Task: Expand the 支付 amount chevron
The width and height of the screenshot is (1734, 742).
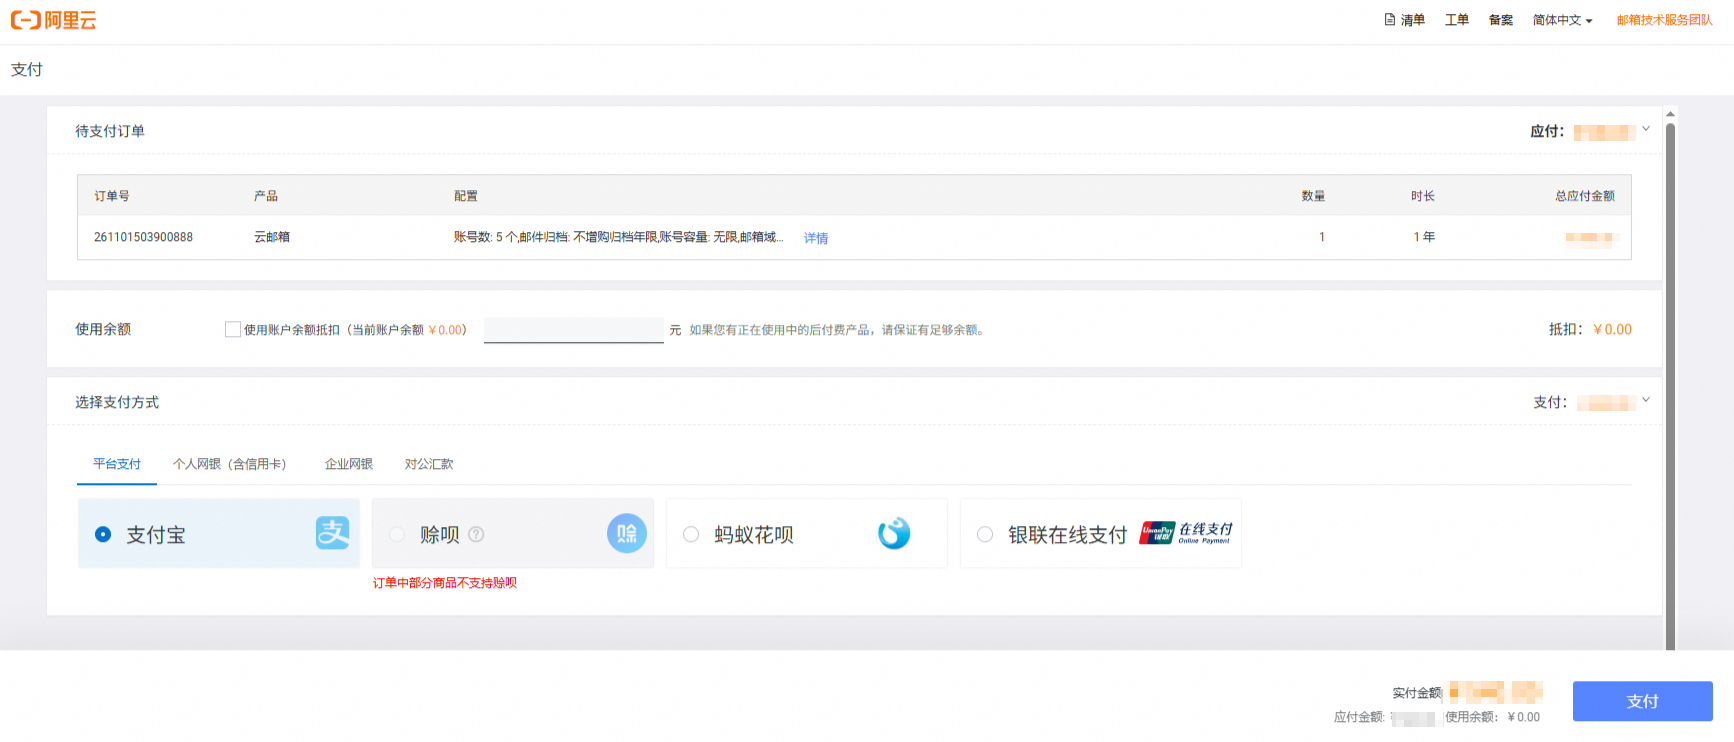Action: tap(1646, 400)
